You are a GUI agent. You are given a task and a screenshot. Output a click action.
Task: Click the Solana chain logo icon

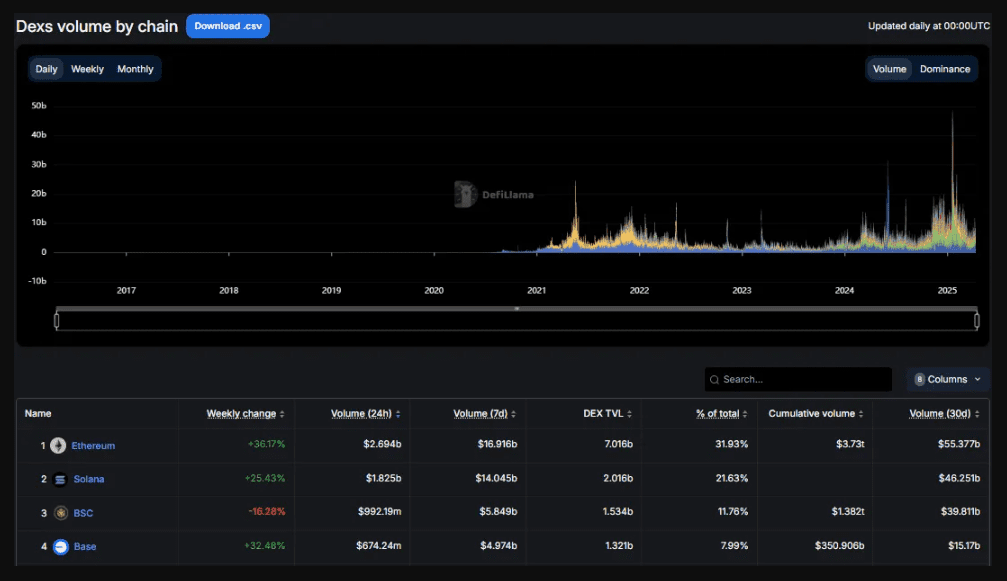[60, 480]
